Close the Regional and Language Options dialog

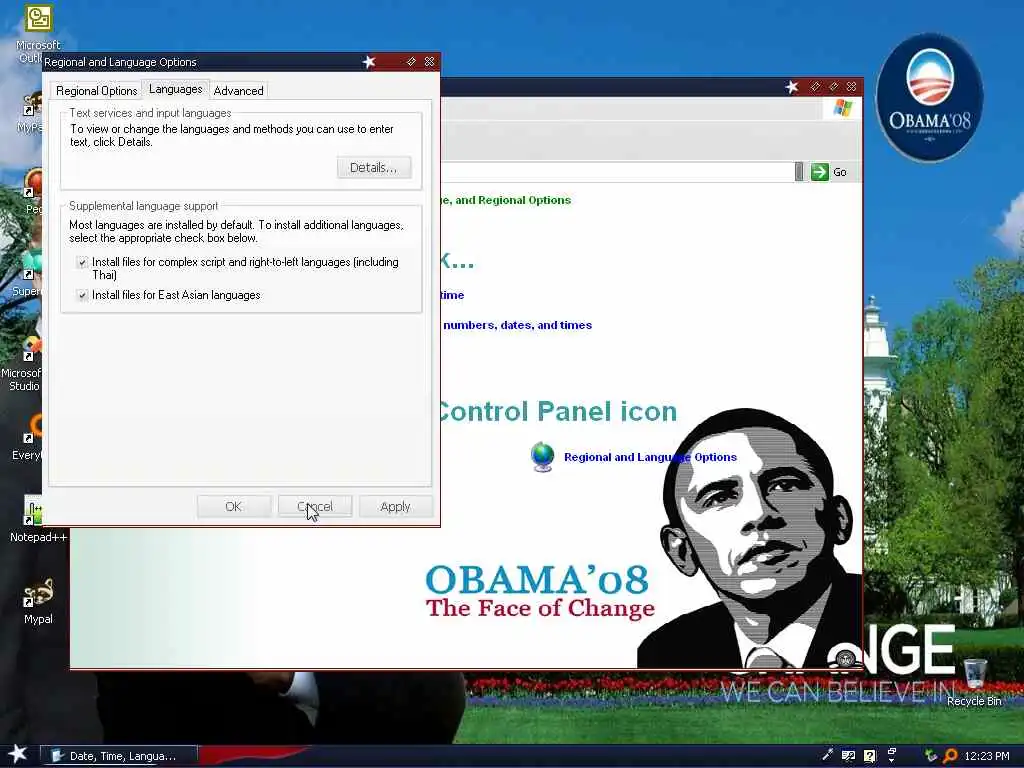pos(429,61)
